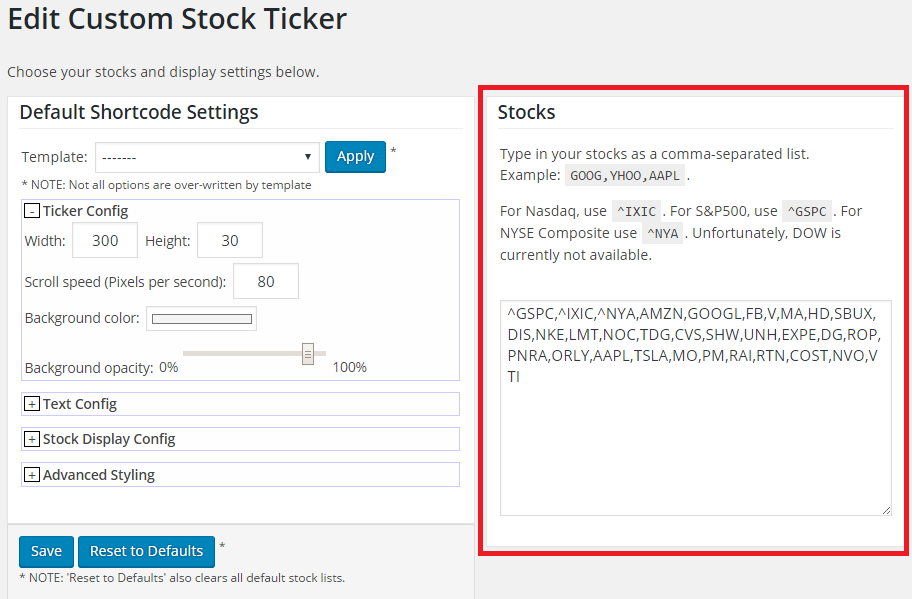Click Reset to Defaults button

[146, 551]
